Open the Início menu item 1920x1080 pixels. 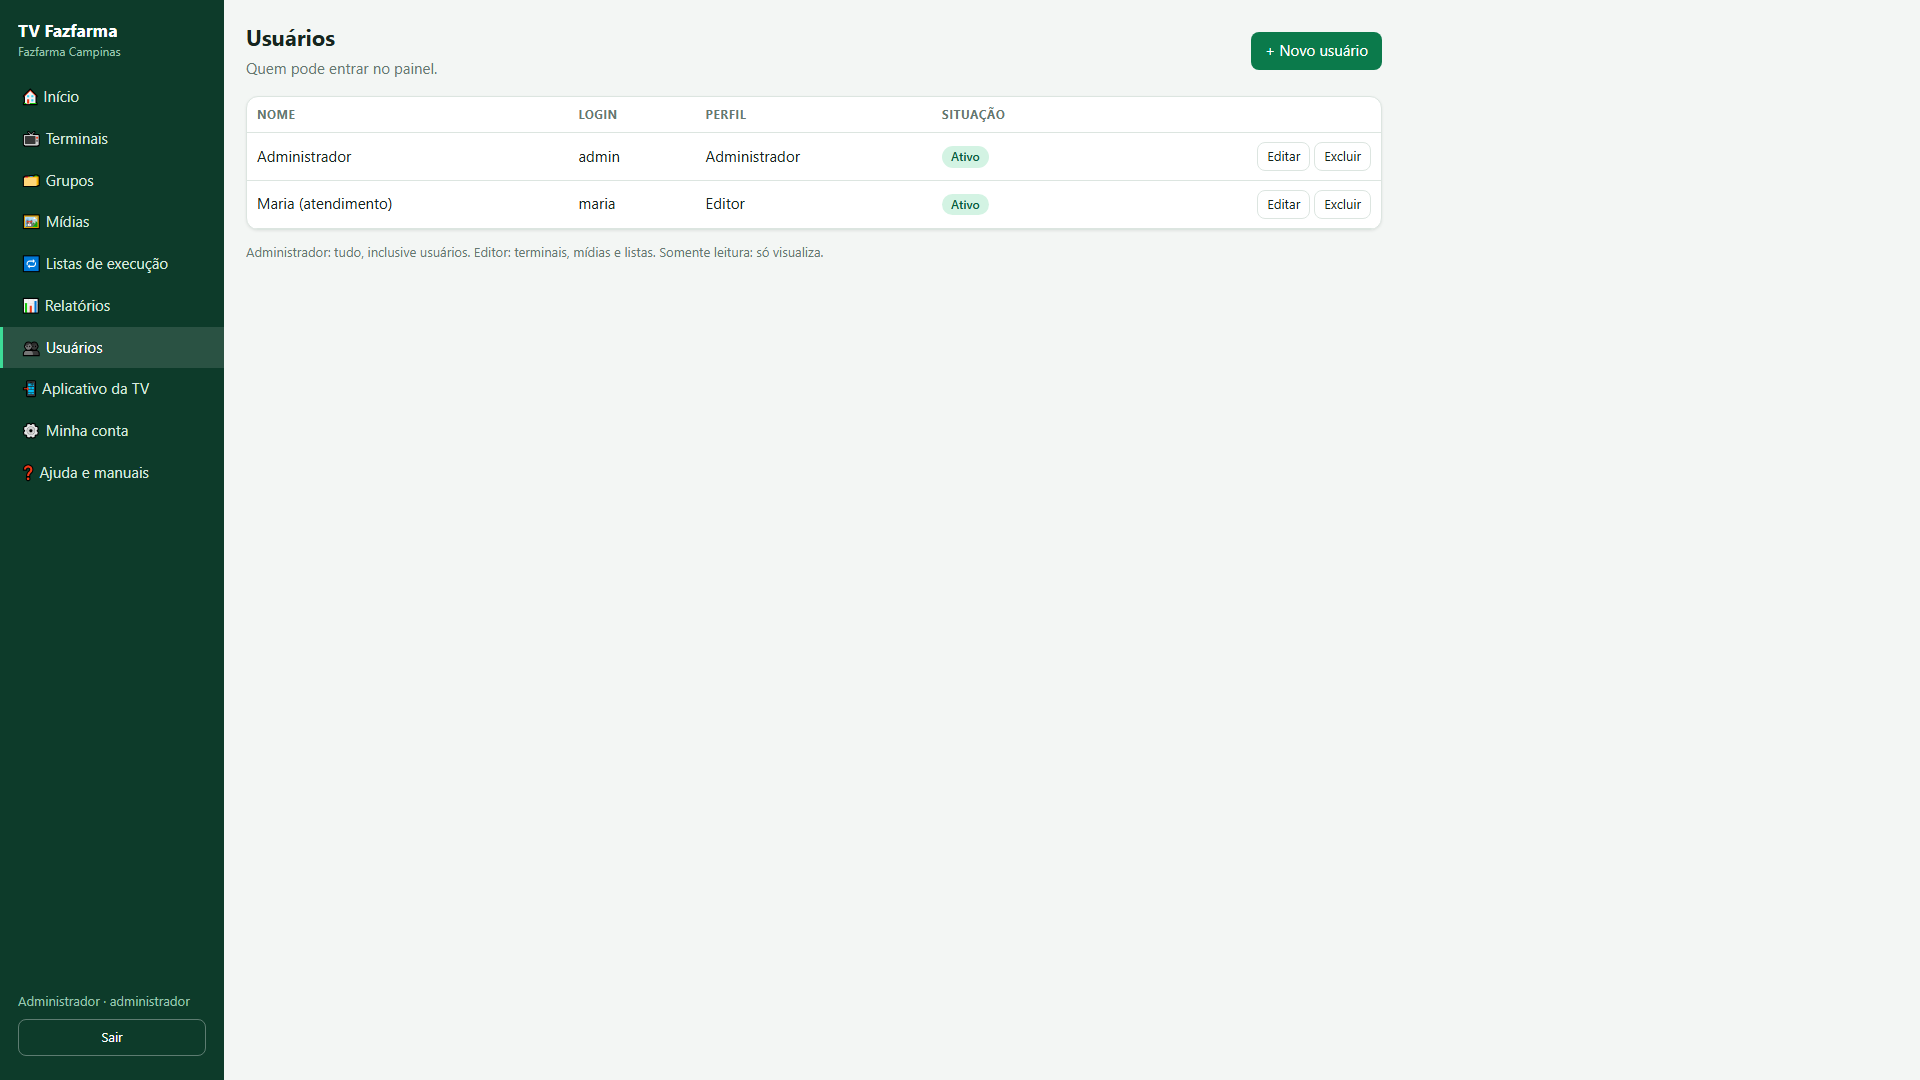coord(112,97)
